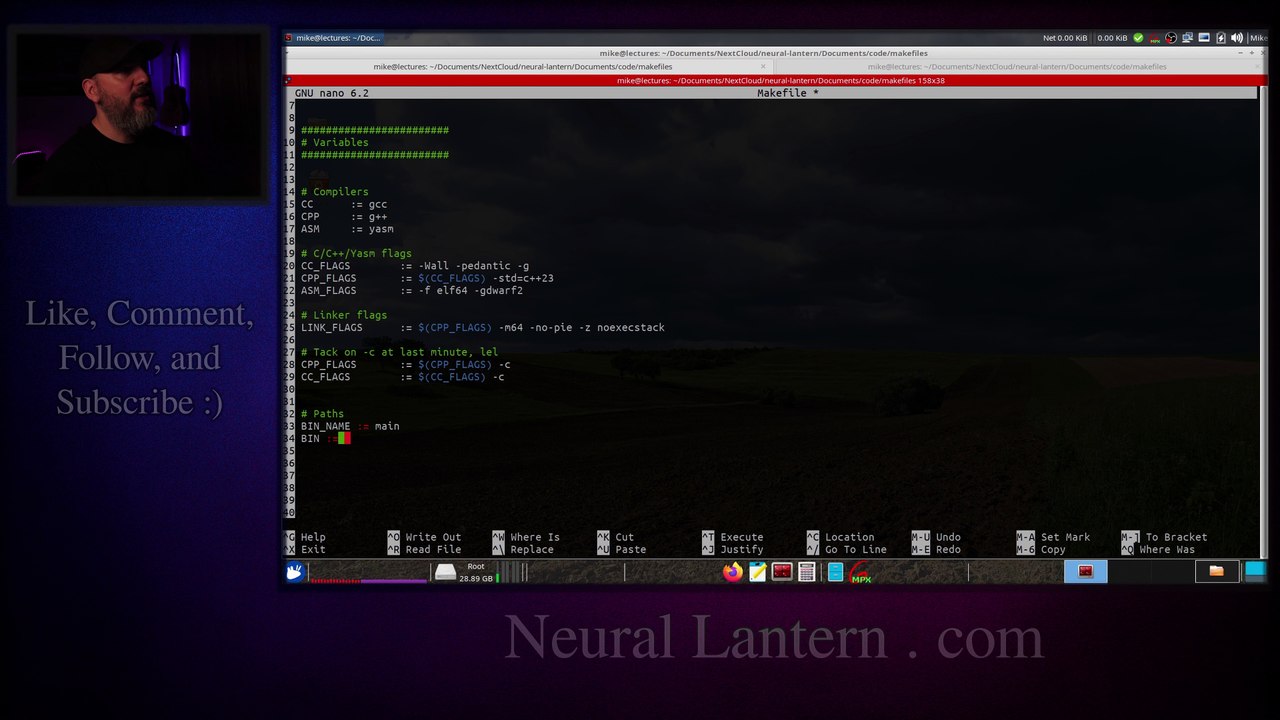This screenshot has height=720, width=1280.
Task: Open the XFCE whisker menu mouse icon
Action: (294, 572)
